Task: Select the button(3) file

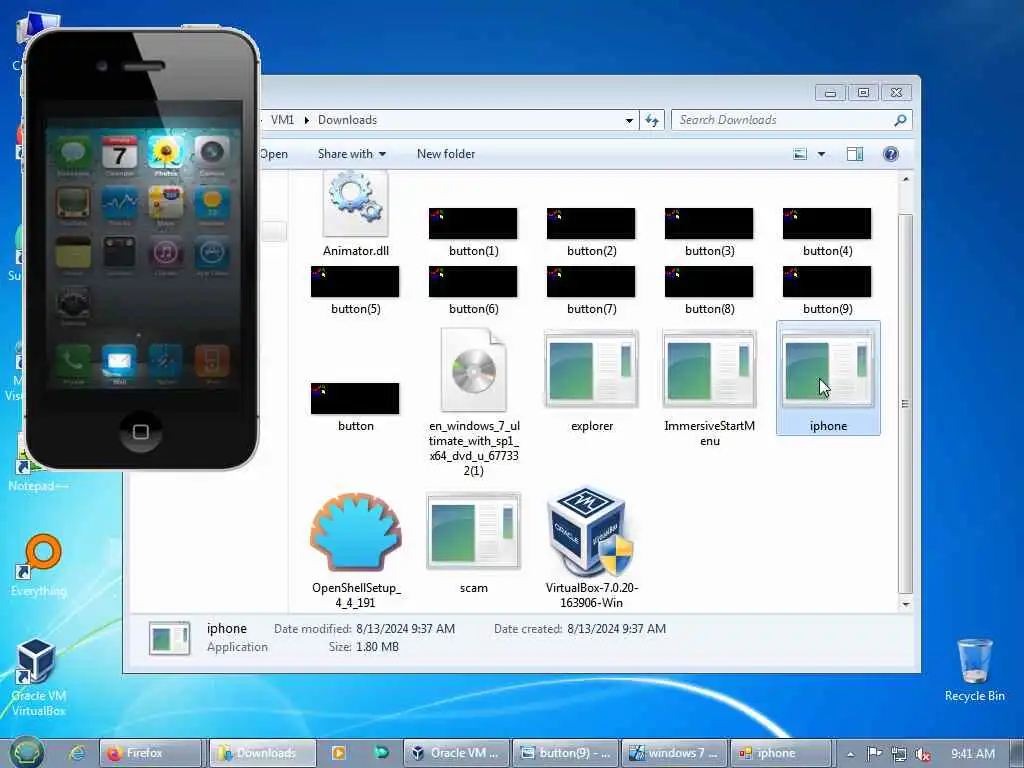Action: [x=709, y=231]
